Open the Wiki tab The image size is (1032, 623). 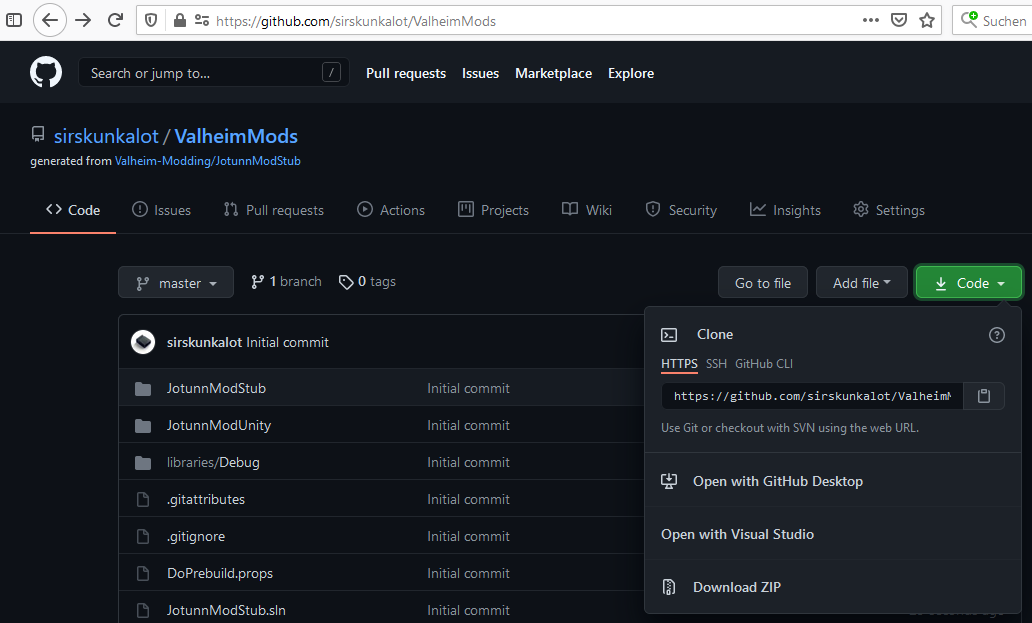click(587, 210)
